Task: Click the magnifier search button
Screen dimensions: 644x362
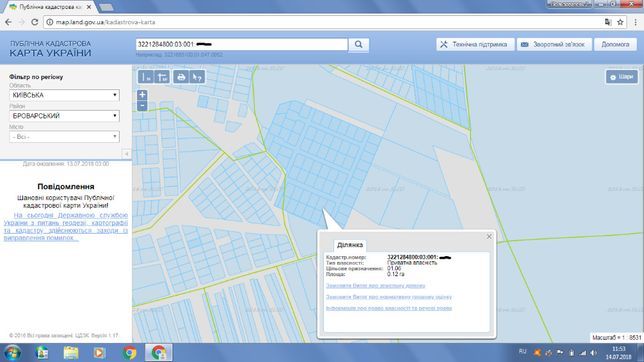Action: 359,44
